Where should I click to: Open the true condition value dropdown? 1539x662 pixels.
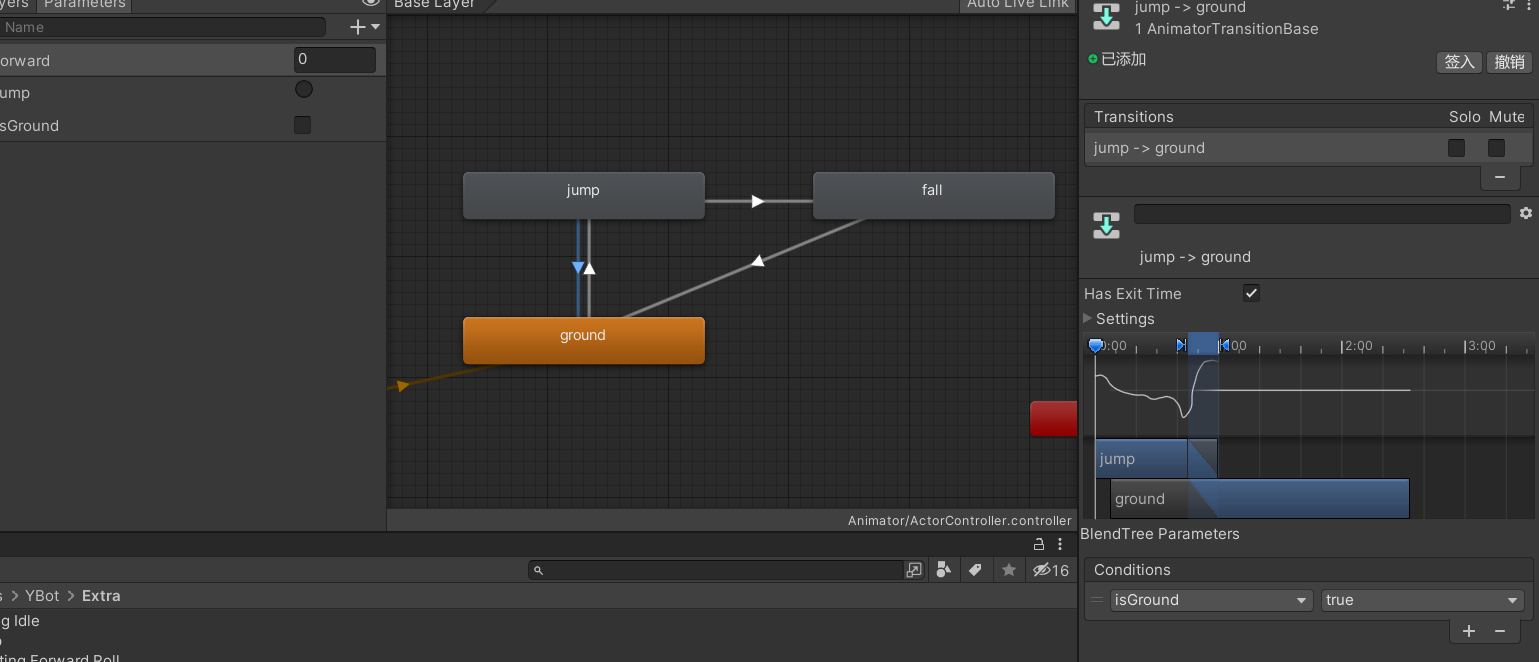[x=1422, y=600]
